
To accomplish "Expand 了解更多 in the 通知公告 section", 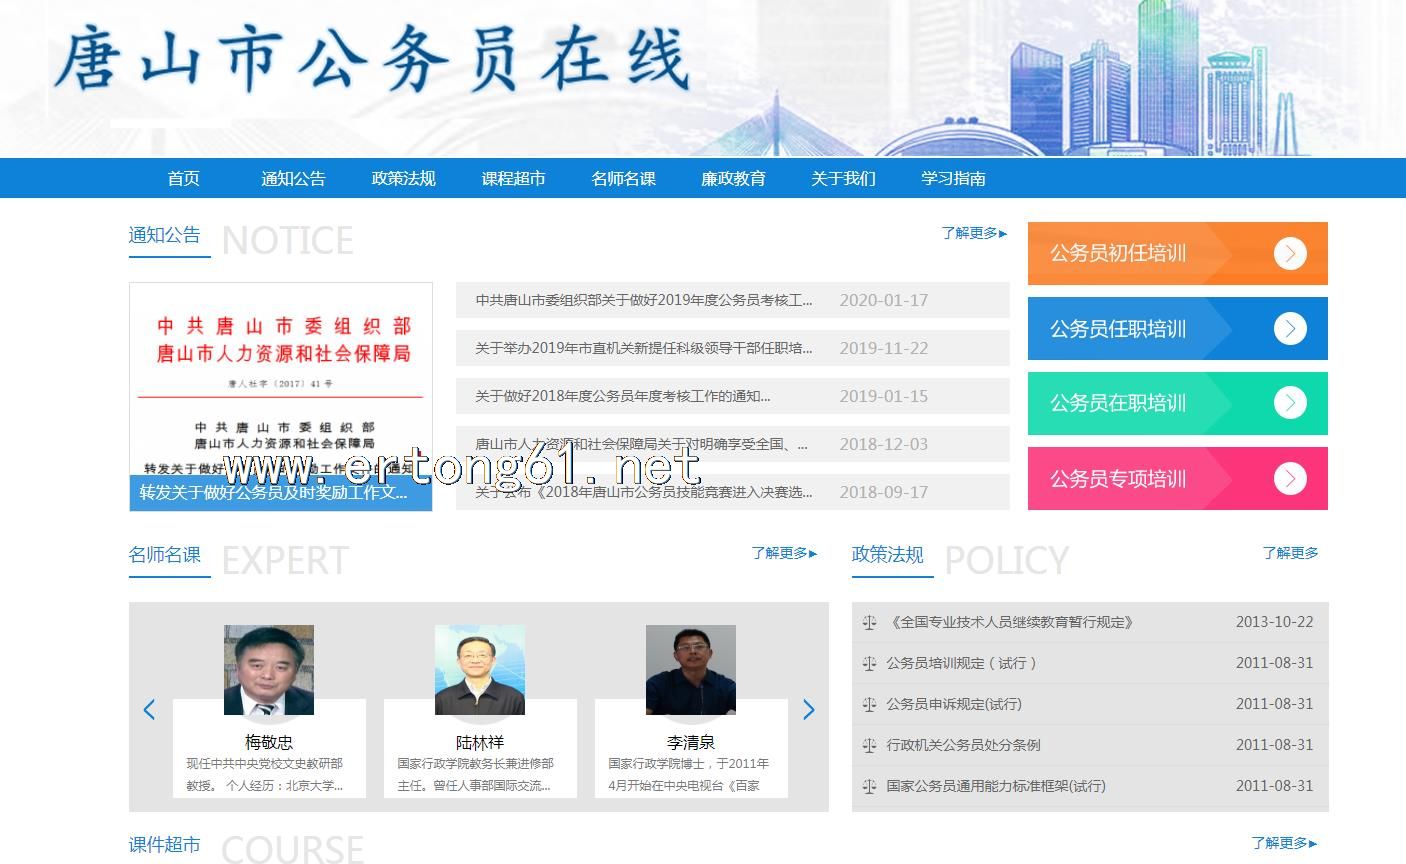I will pyautogui.click(x=973, y=233).
